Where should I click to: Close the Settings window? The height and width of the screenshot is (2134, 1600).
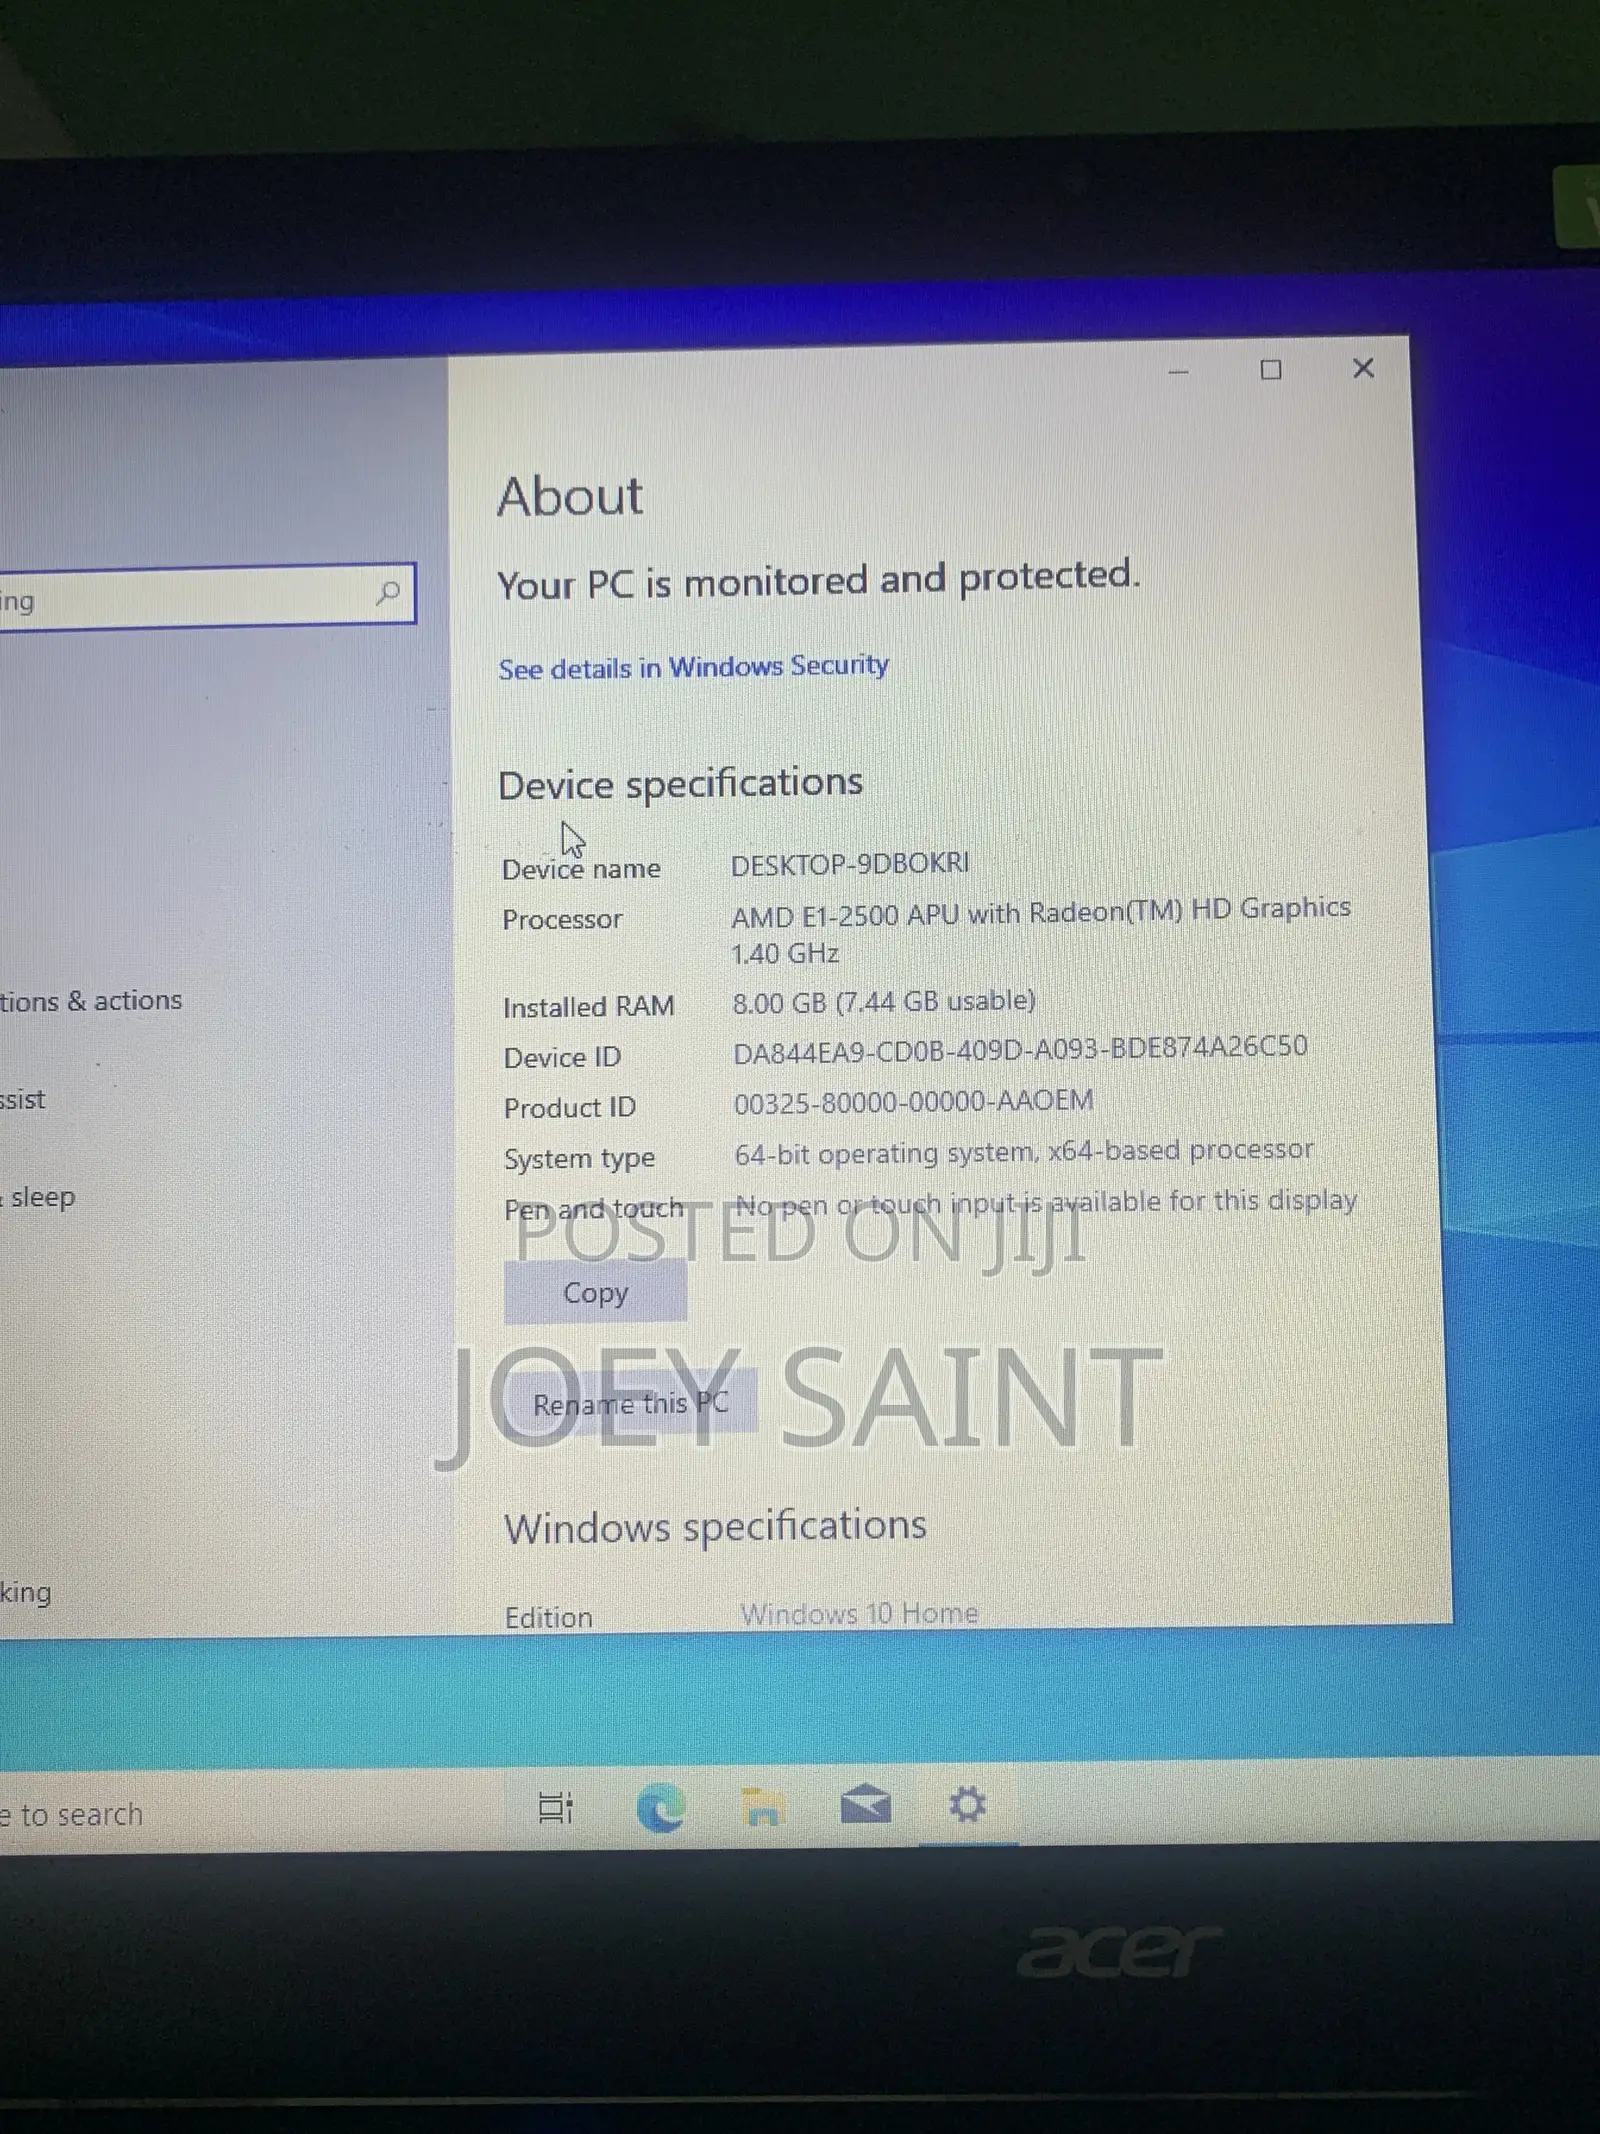1363,368
